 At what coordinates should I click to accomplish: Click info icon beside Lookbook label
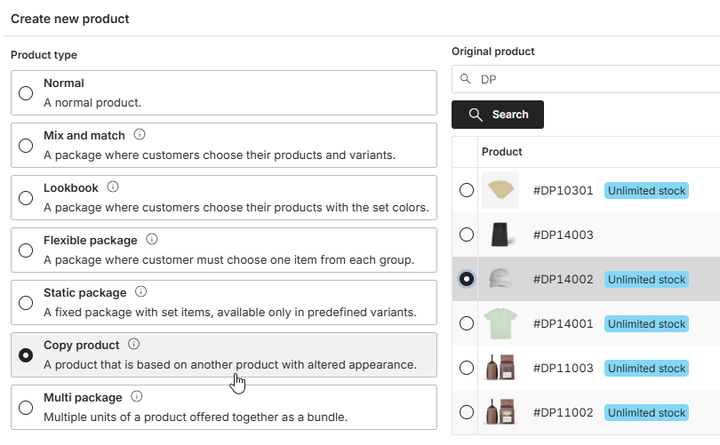pos(113,187)
